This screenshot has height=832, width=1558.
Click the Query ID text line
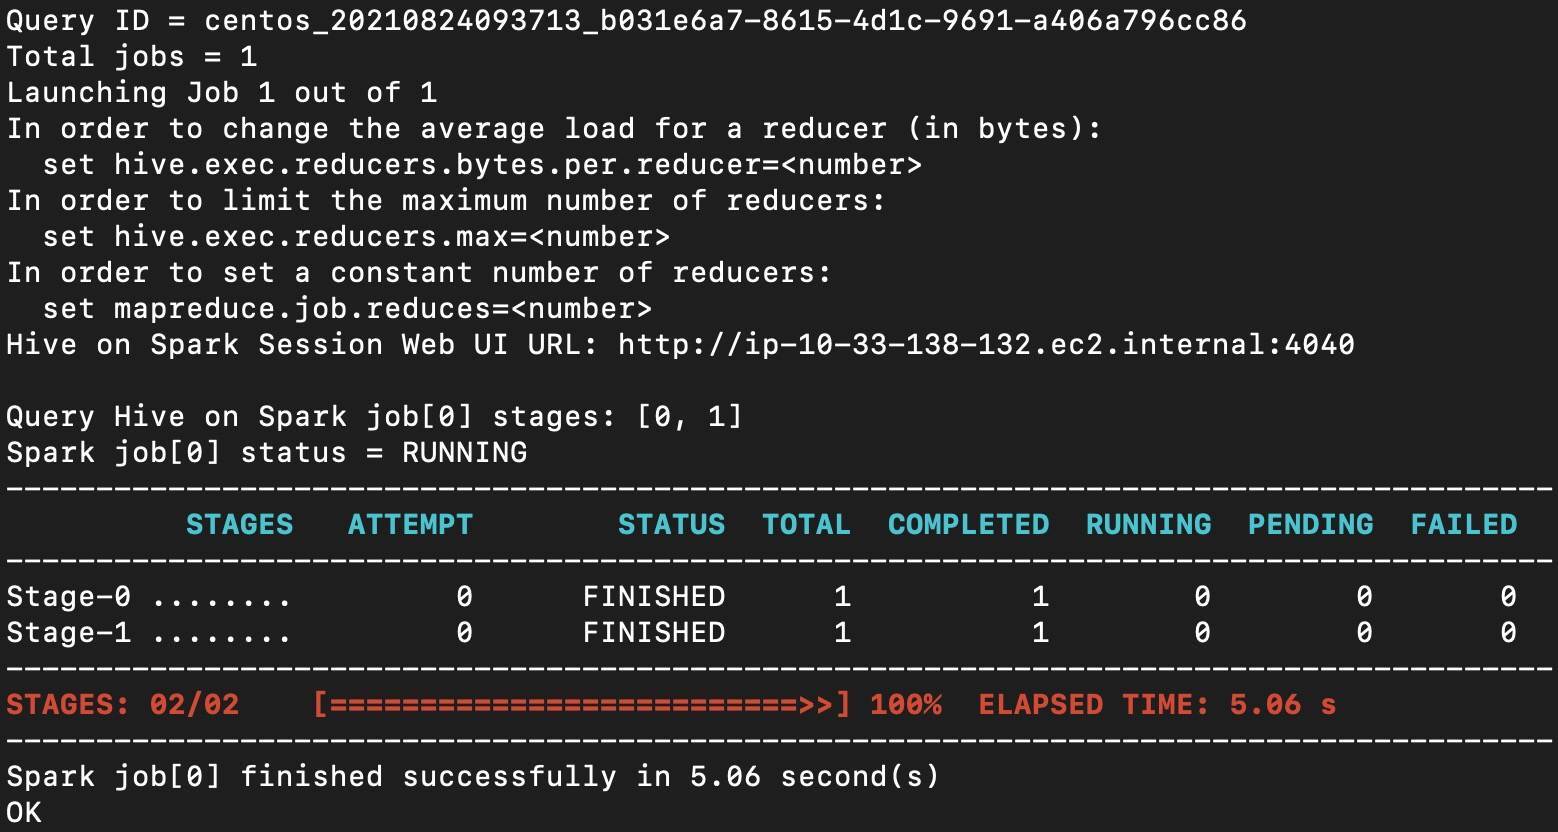pos(626,20)
